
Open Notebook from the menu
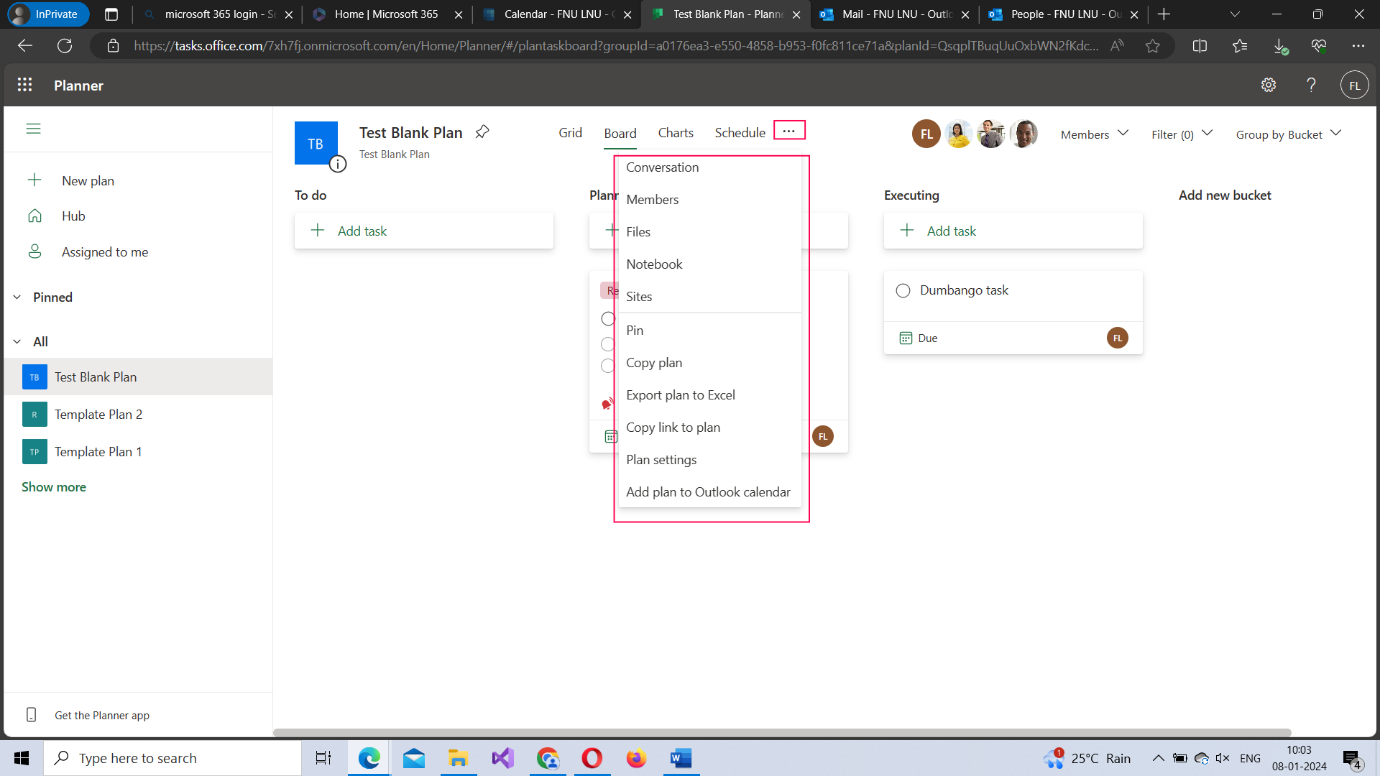710,264
